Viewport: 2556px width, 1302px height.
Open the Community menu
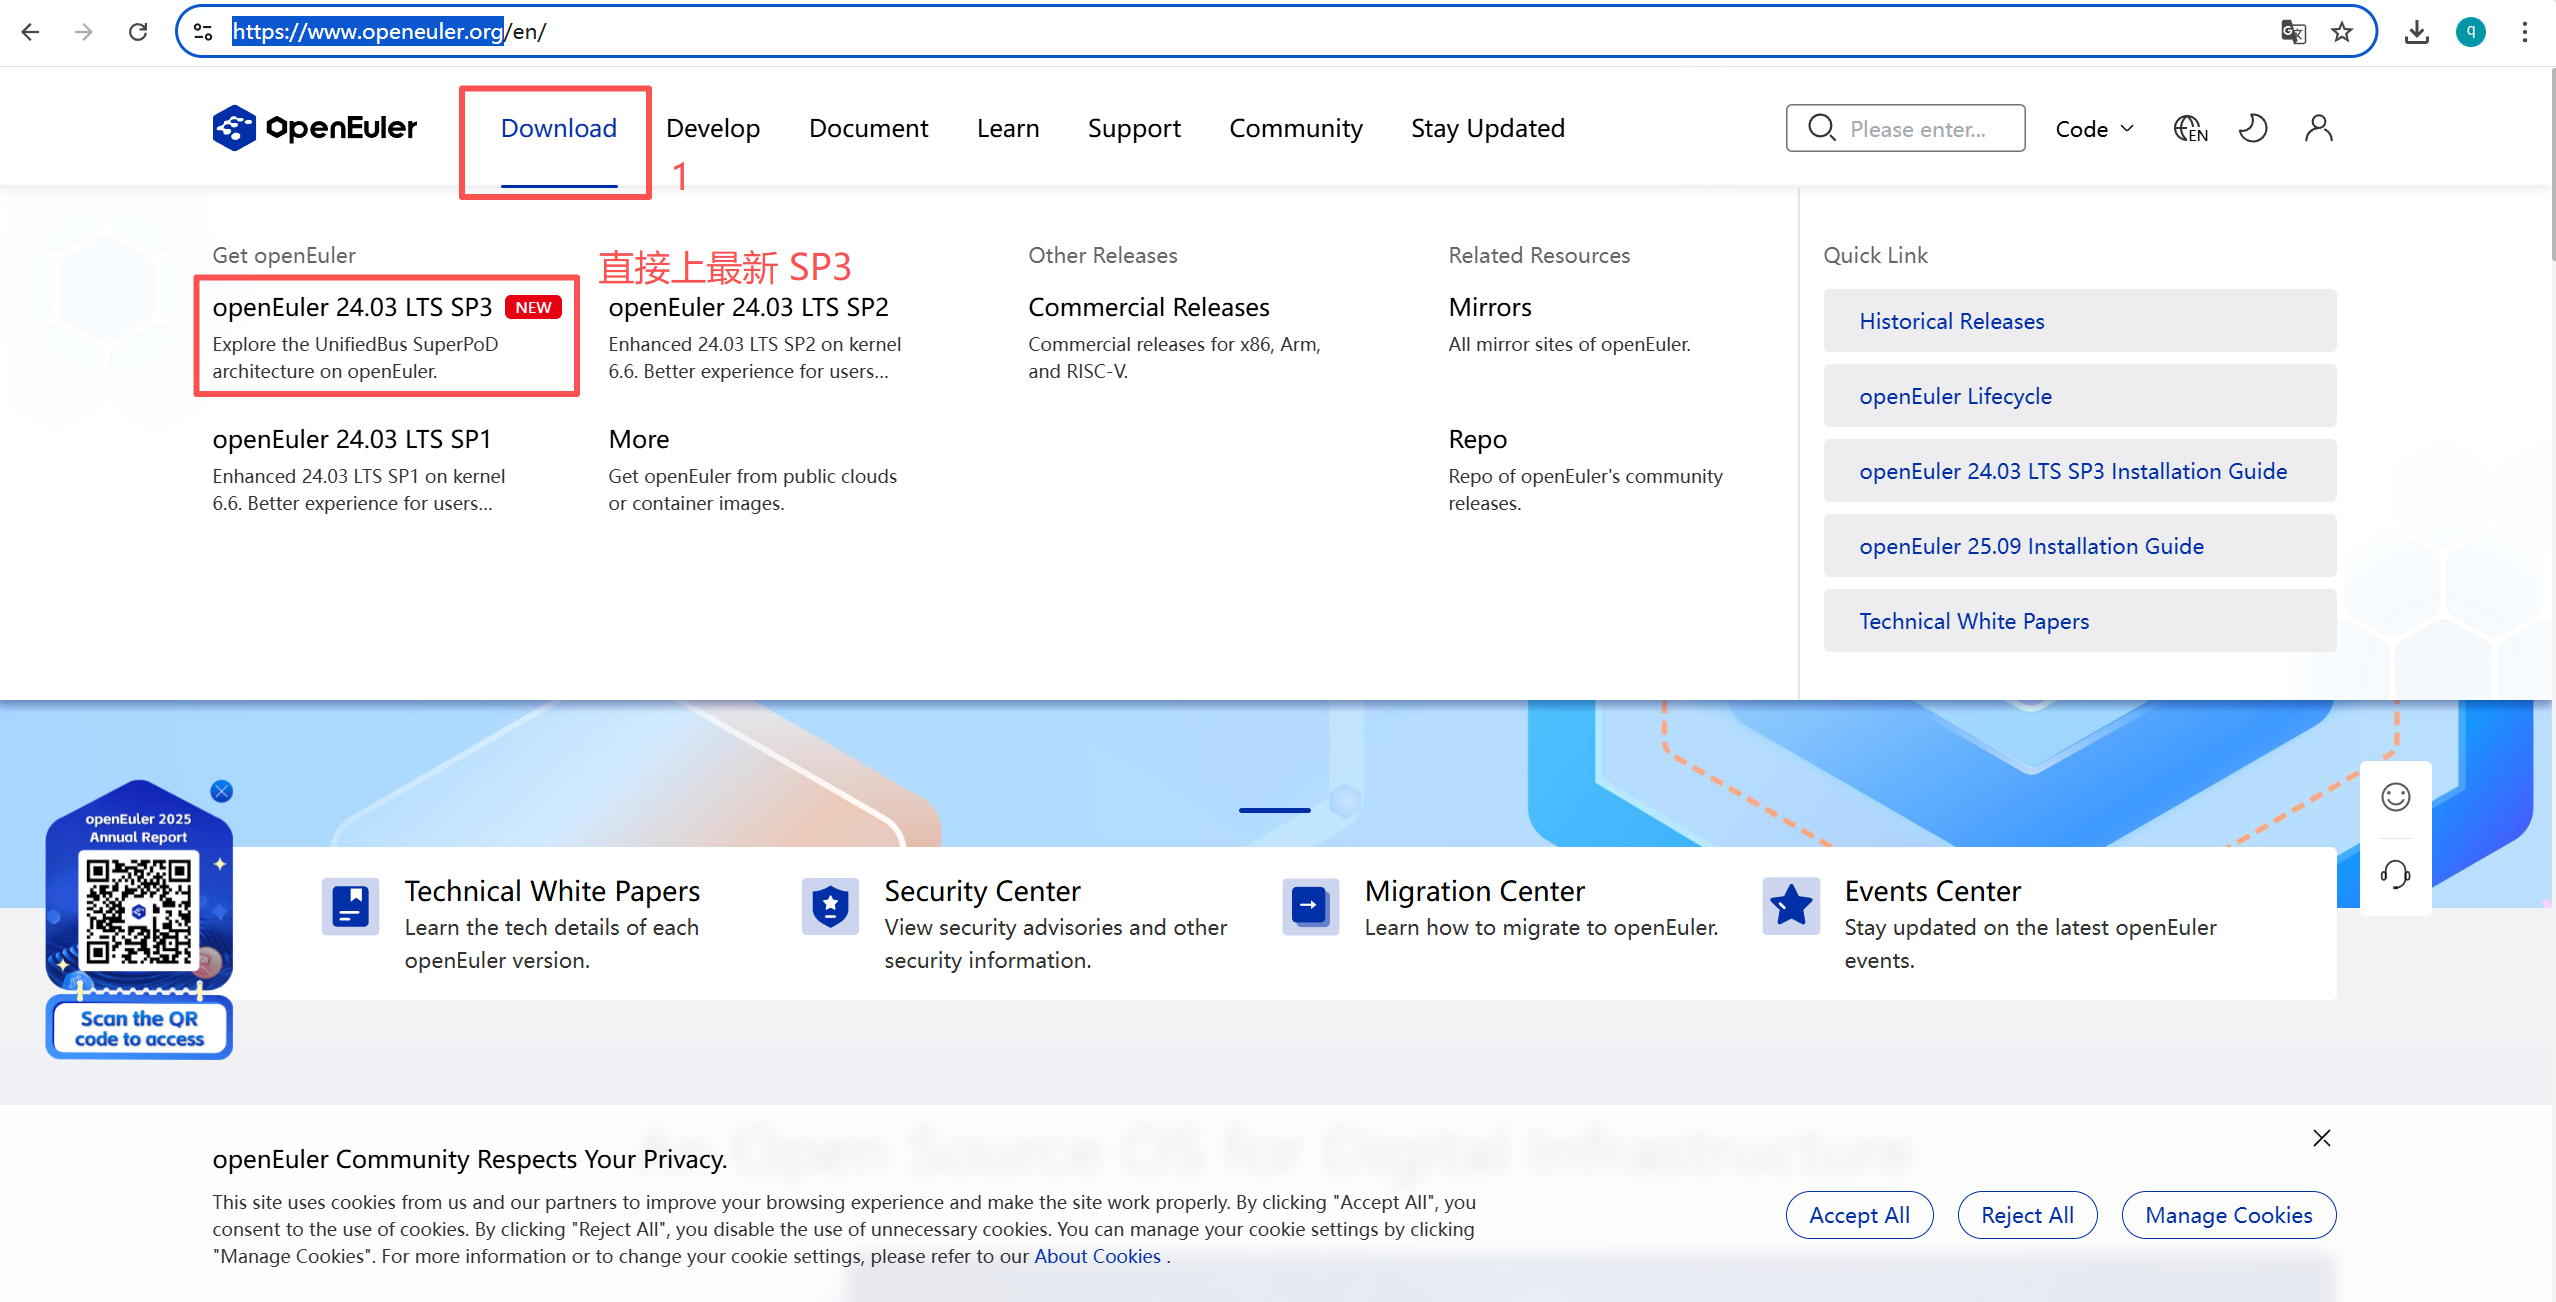1295,128
